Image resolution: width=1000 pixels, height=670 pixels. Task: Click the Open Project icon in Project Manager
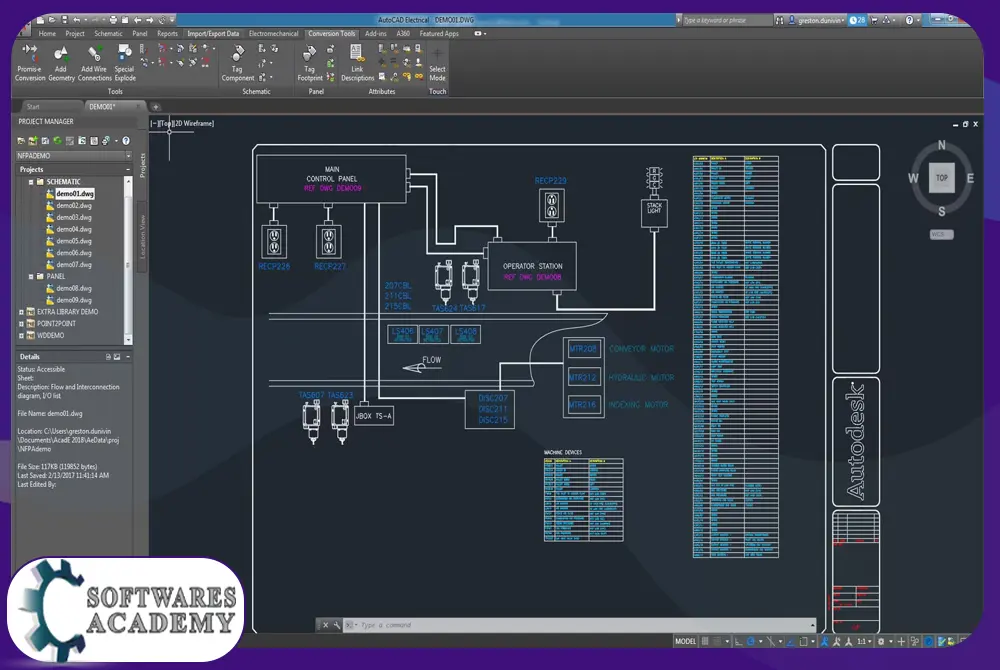tap(21, 140)
